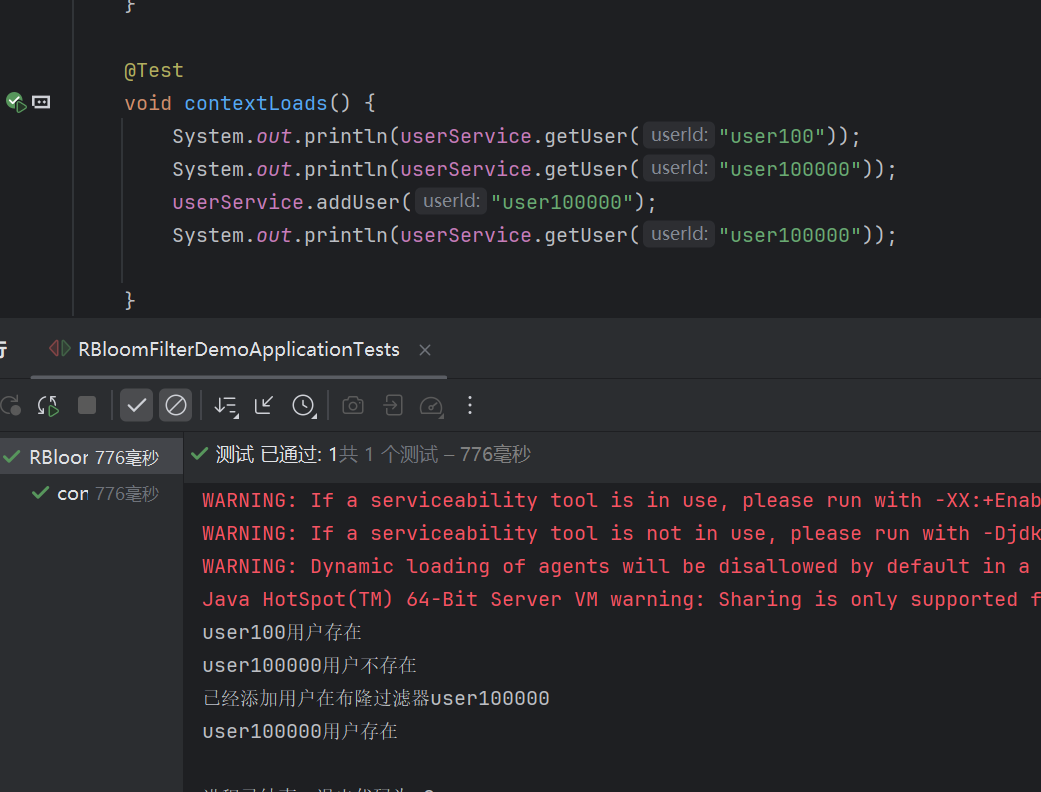Toggle the Show Passed checkmark filter

coord(137,405)
